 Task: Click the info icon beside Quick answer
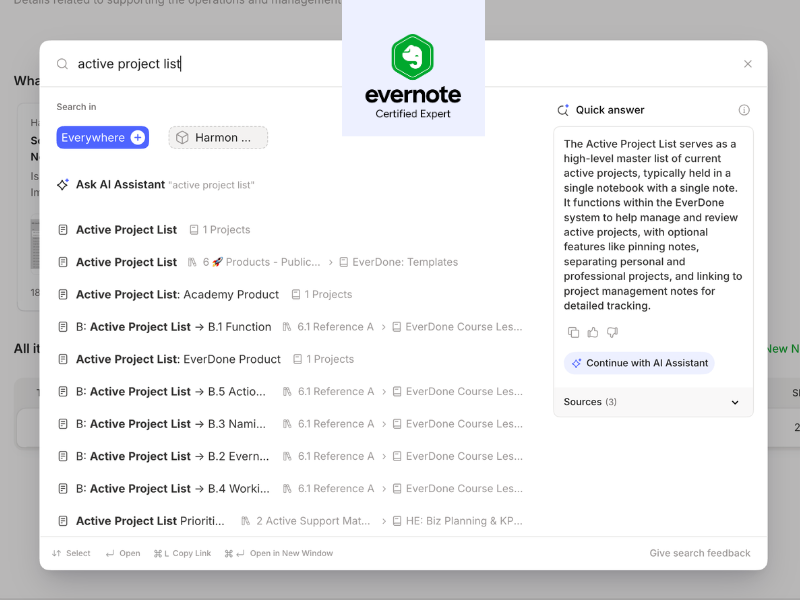(745, 110)
